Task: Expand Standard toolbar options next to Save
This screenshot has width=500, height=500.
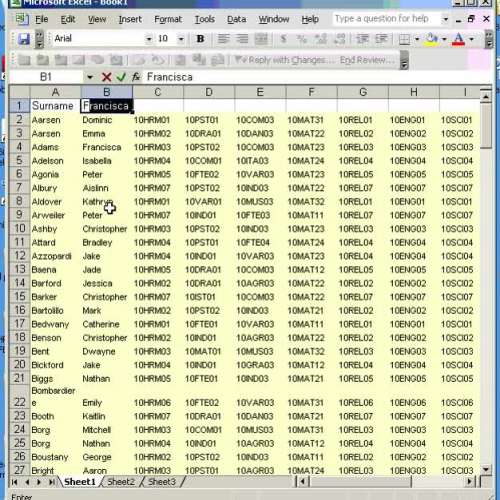Action: point(39,39)
